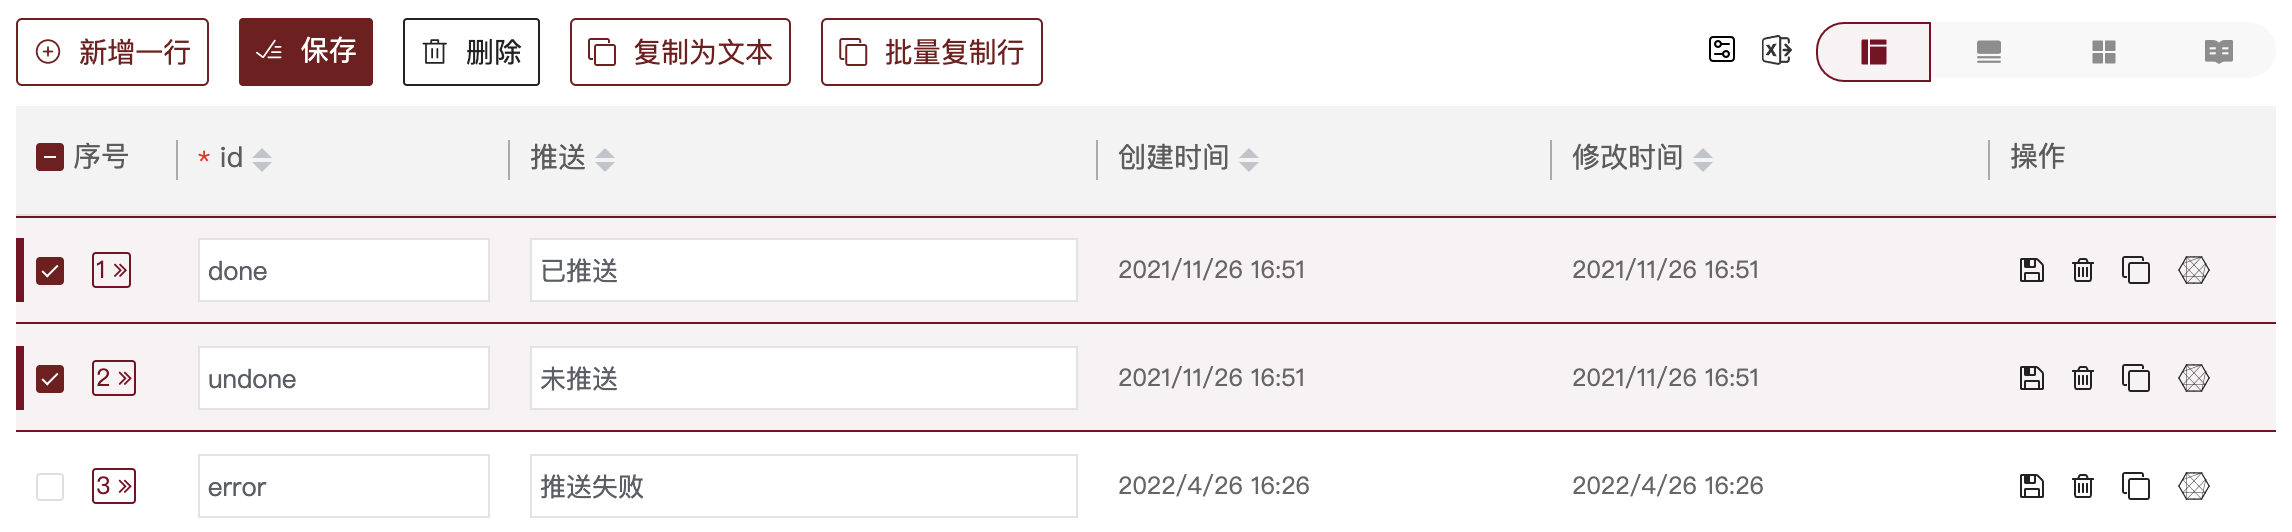The image size is (2292, 532).
Task: Click the Excel export icon
Action: [x=1776, y=50]
